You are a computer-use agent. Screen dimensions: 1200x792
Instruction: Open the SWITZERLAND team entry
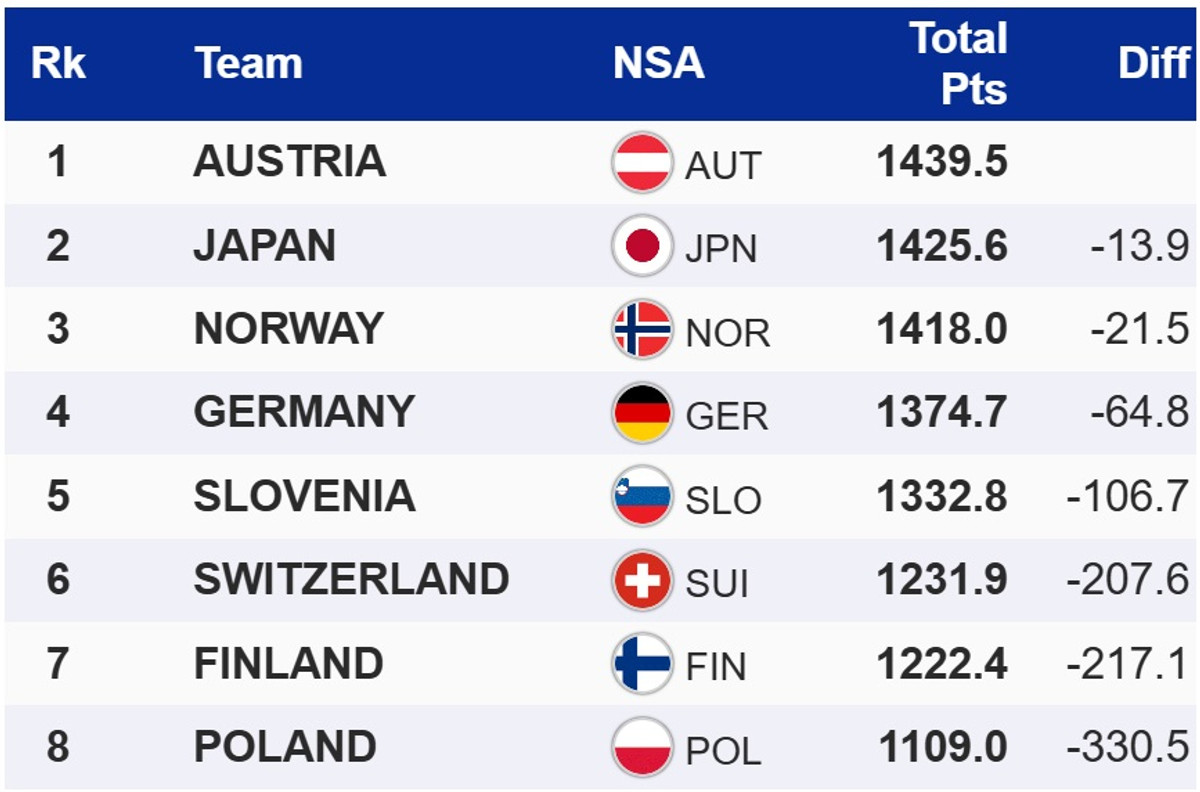point(351,580)
